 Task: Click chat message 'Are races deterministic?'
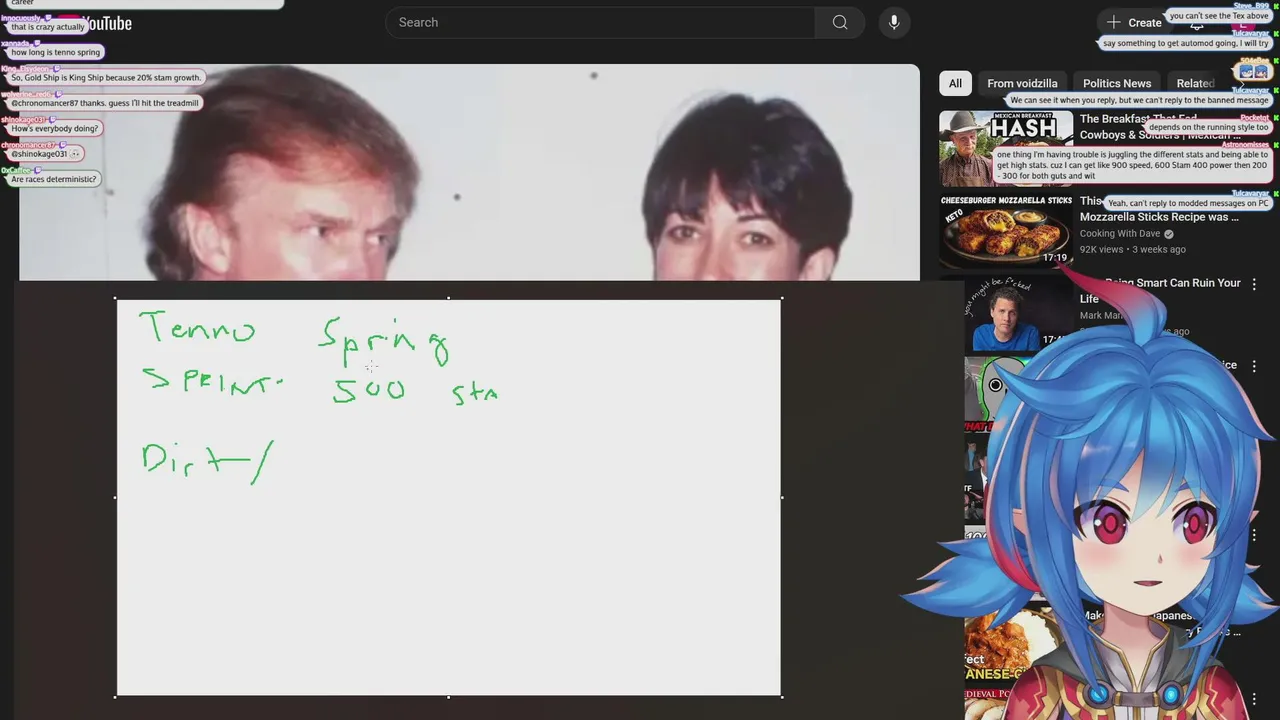point(54,179)
